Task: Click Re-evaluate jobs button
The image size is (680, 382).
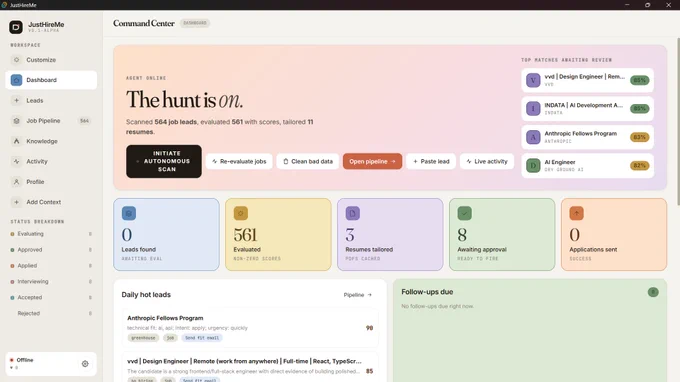Action: [239, 161]
